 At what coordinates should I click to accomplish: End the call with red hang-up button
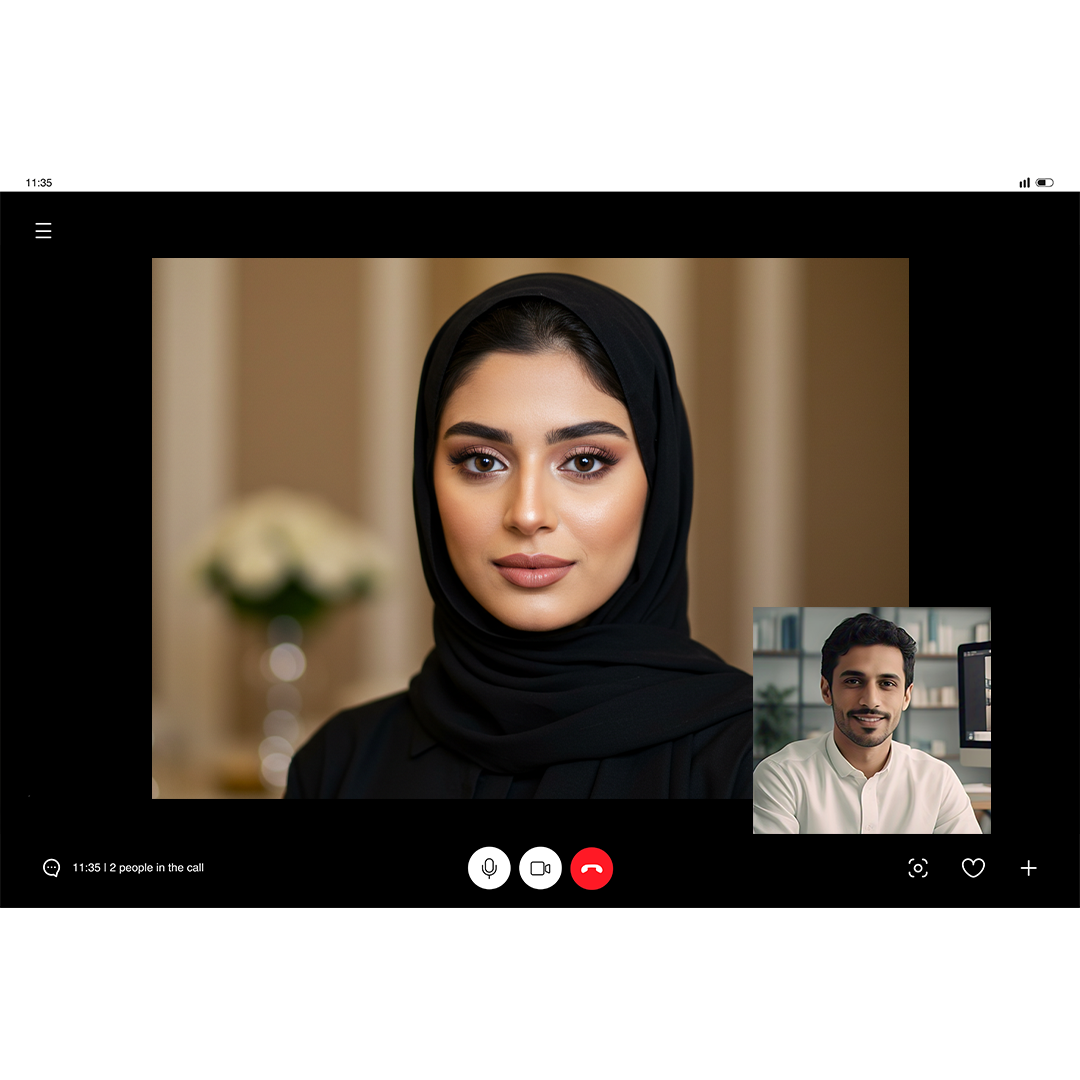click(592, 868)
